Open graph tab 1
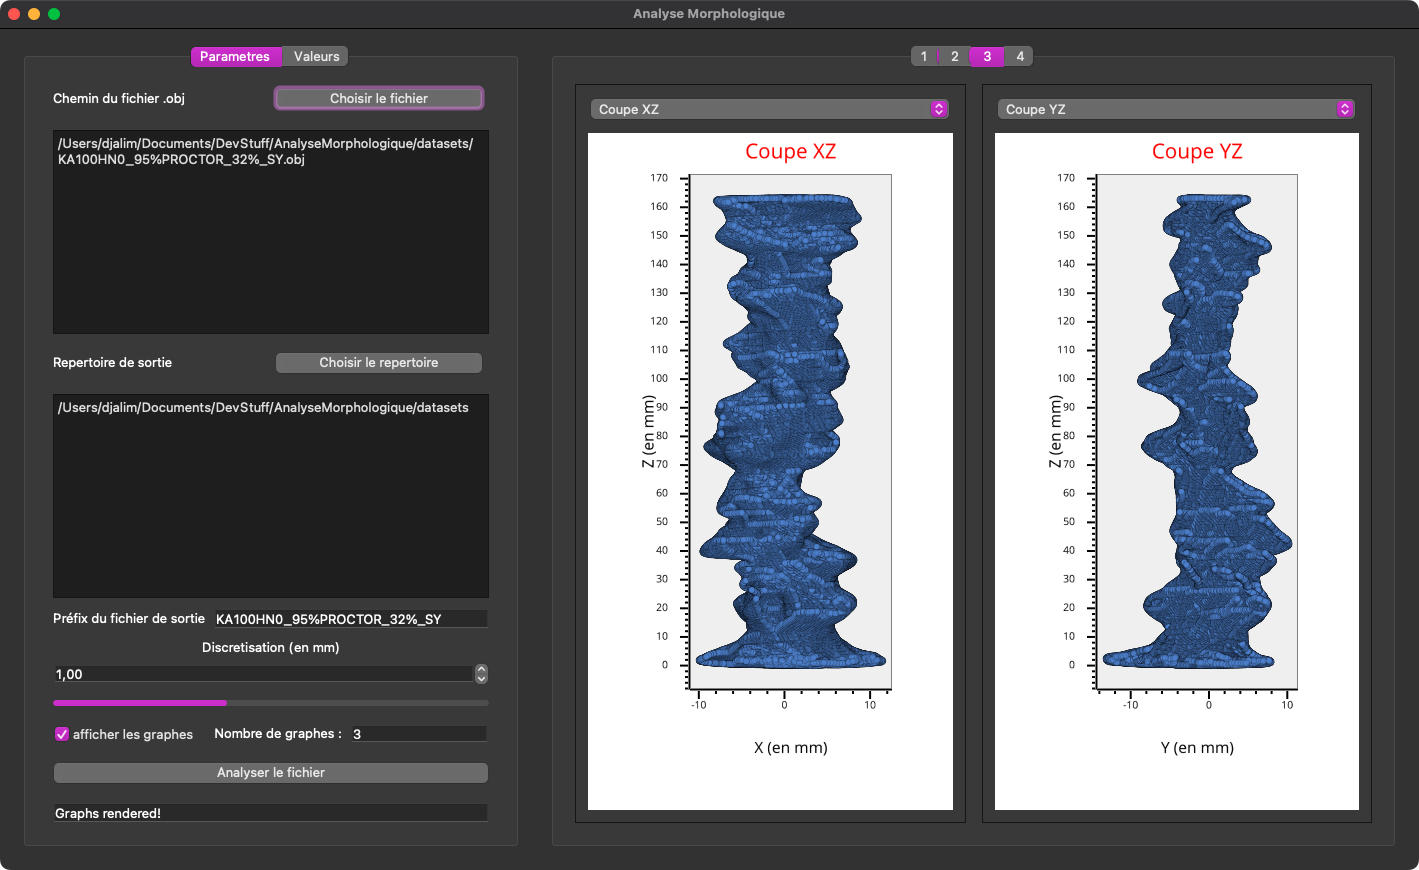Screen dimensions: 1419x870 point(924,57)
